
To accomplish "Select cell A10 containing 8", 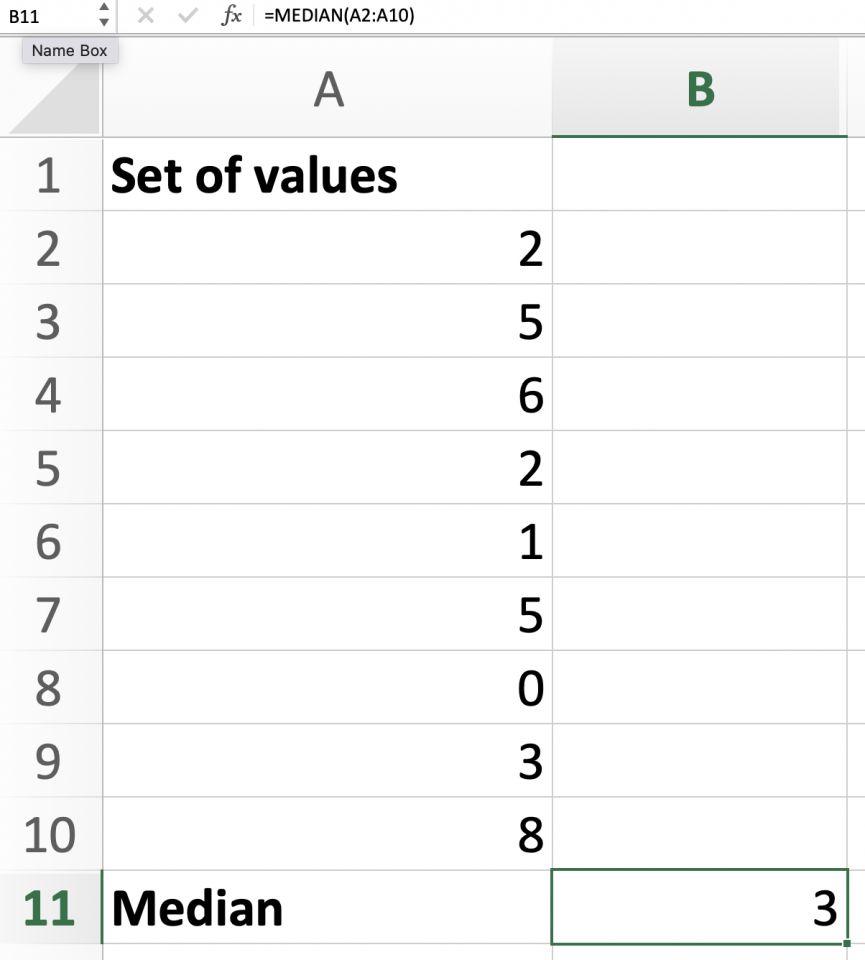I will pyautogui.click(x=327, y=834).
